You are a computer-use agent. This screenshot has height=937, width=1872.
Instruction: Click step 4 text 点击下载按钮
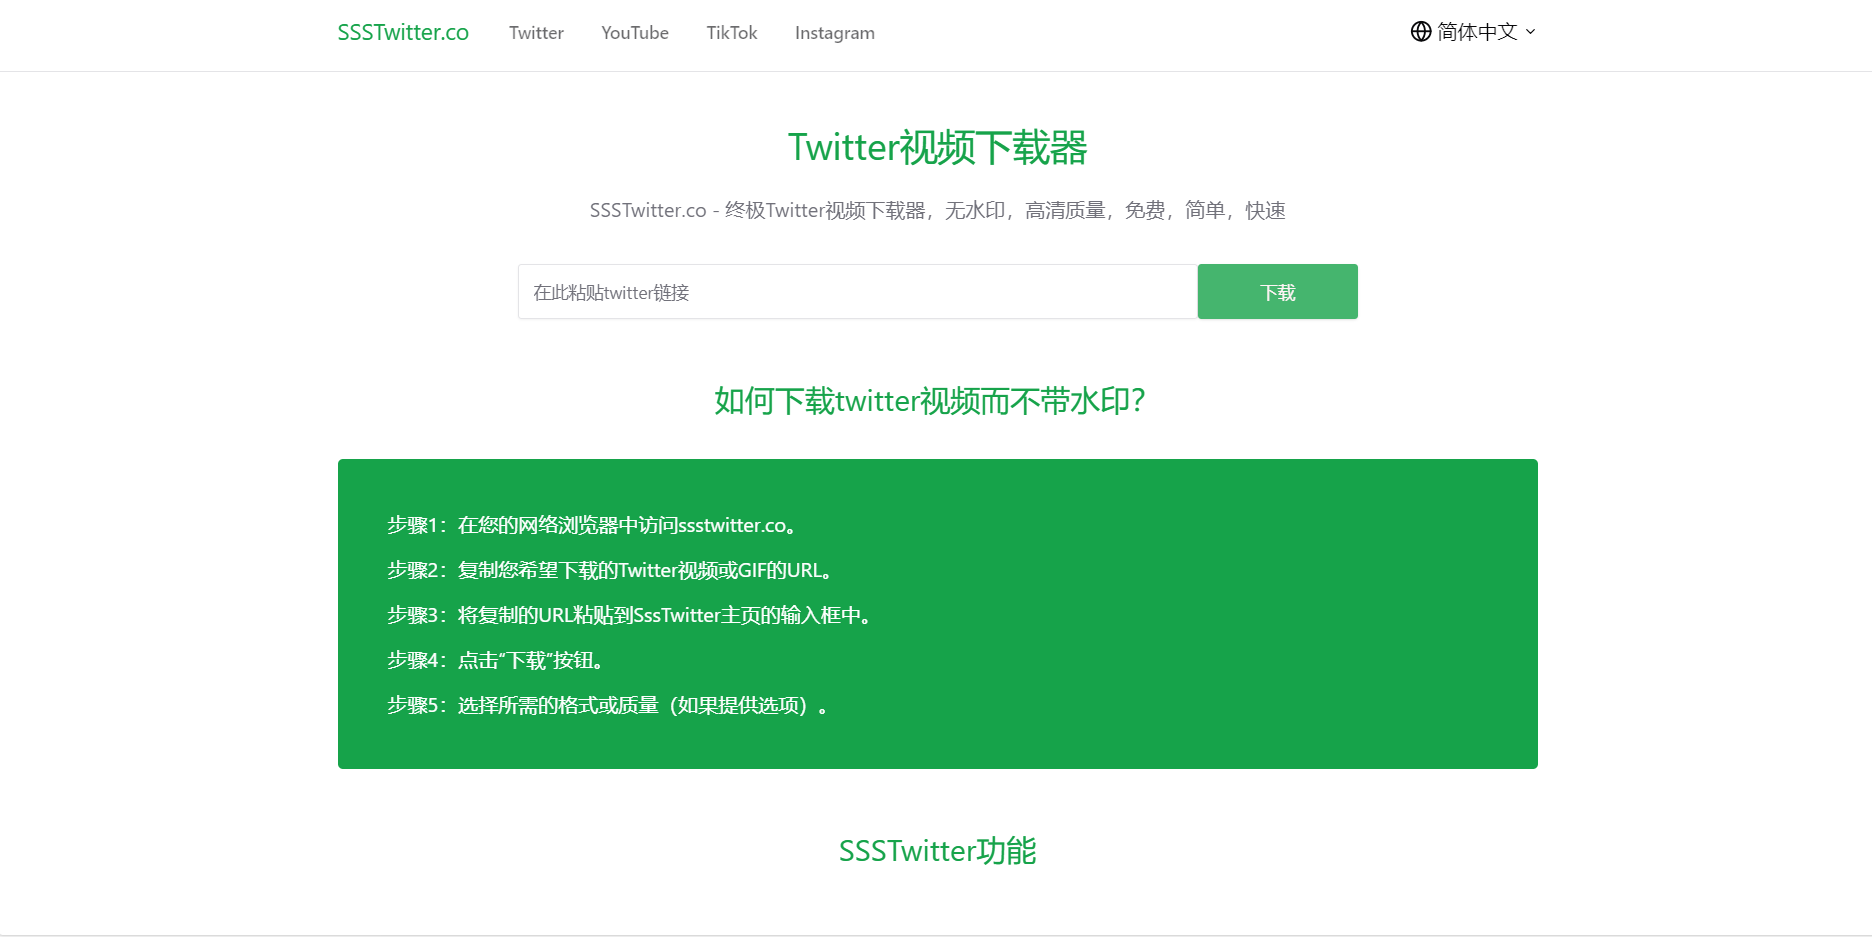[x=495, y=660]
